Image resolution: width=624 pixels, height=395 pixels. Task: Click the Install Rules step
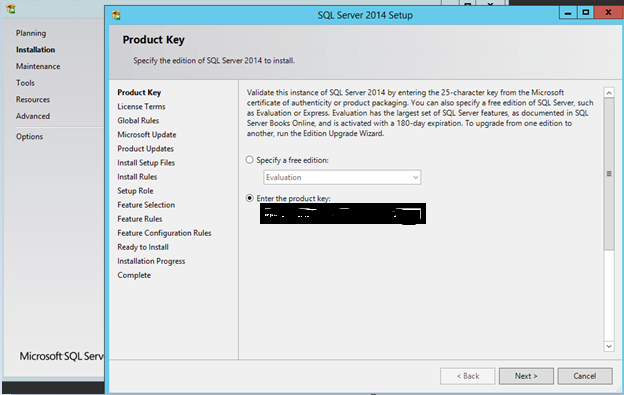coord(137,177)
